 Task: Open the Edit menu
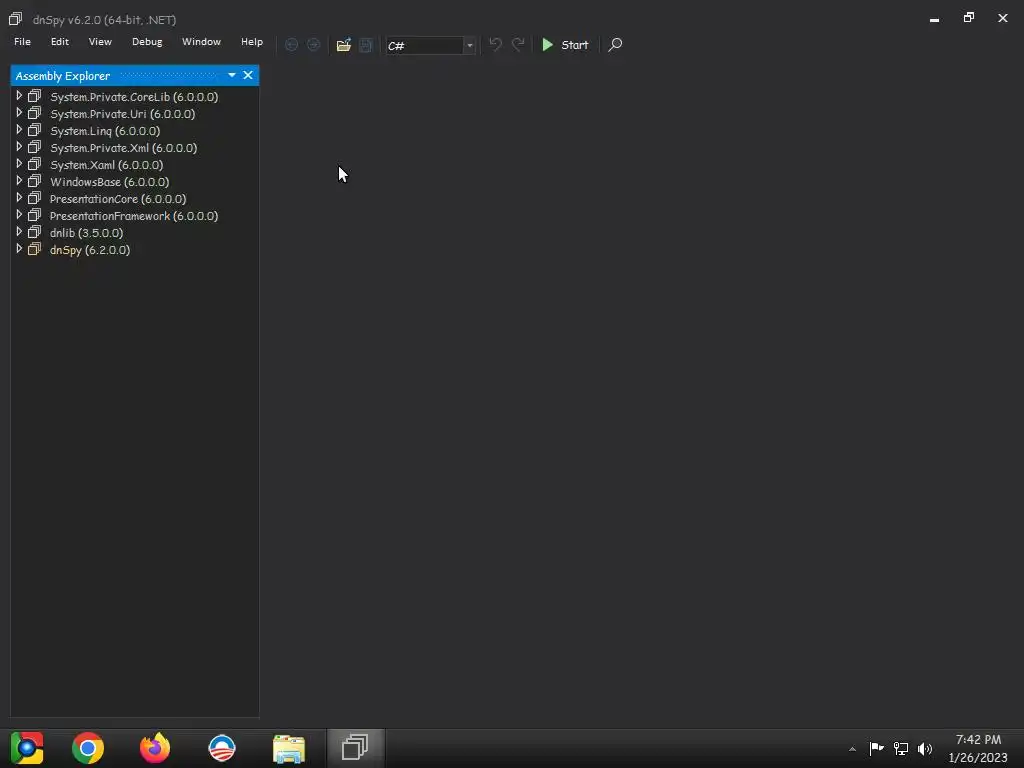[60, 42]
